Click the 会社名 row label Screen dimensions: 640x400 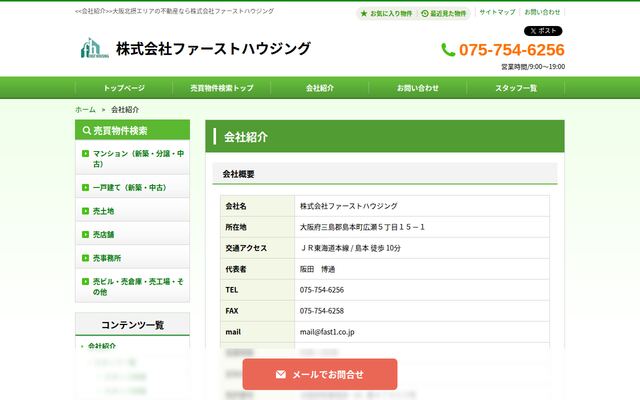236,206
